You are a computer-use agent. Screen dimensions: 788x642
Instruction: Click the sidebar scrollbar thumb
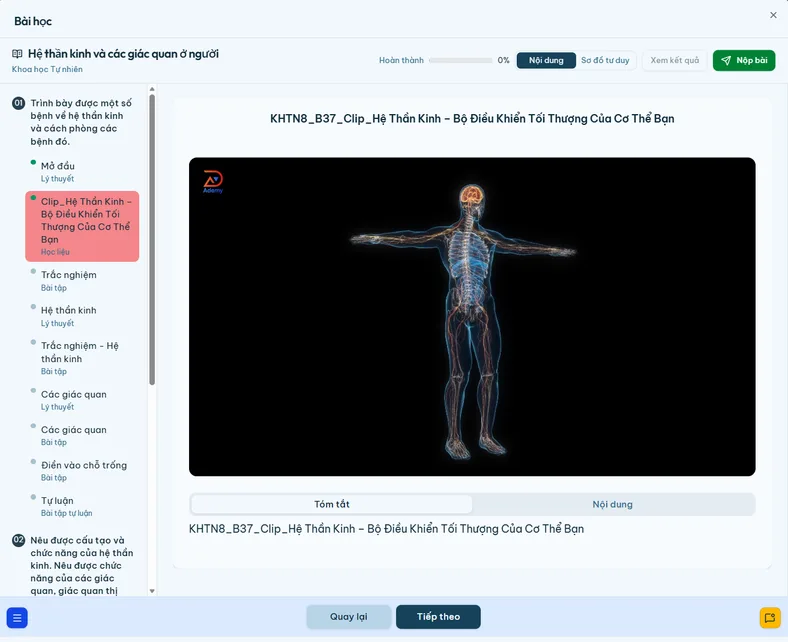pyautogui.click(x=152, y=240)
